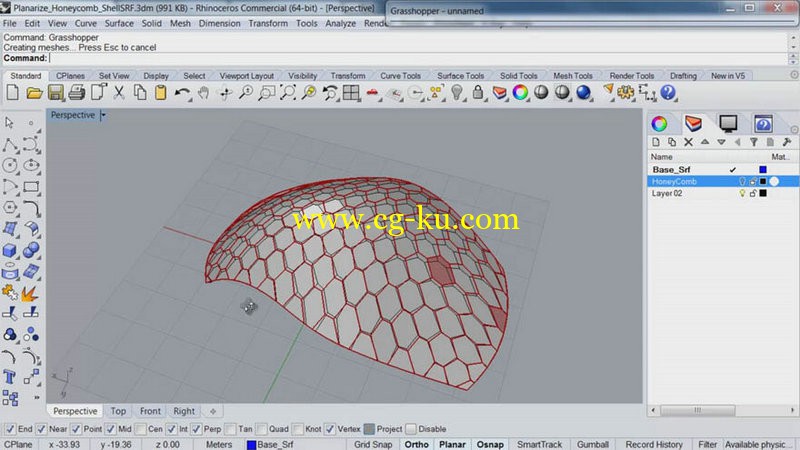Click the layer panel filter funnel icon
The height and width of the screenshot is (450, 800).
754,142
